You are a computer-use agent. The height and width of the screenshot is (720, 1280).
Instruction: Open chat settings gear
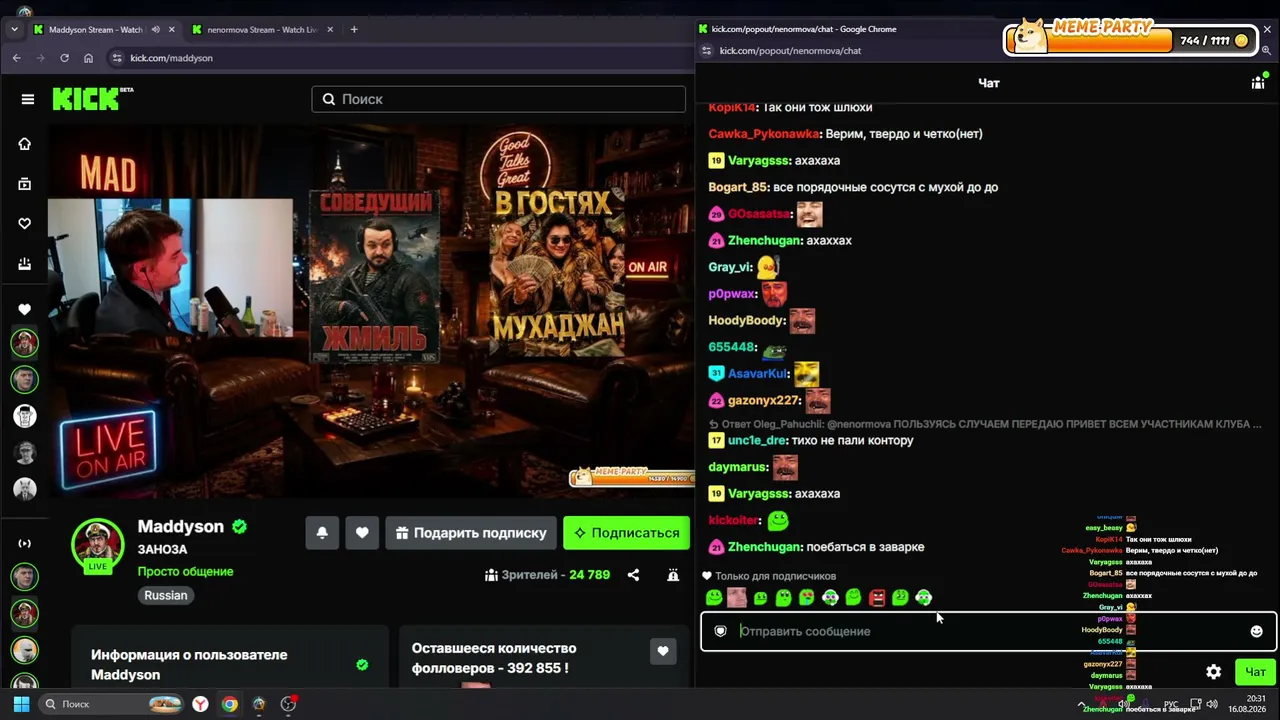1213,672
